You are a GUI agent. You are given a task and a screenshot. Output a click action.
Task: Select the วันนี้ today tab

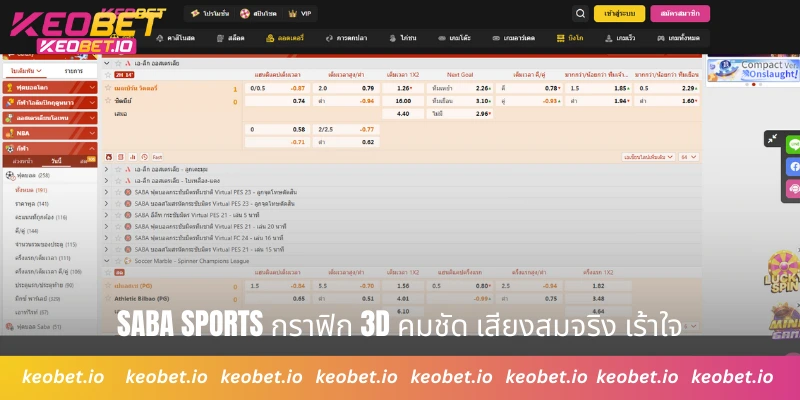tap(56, 161)
